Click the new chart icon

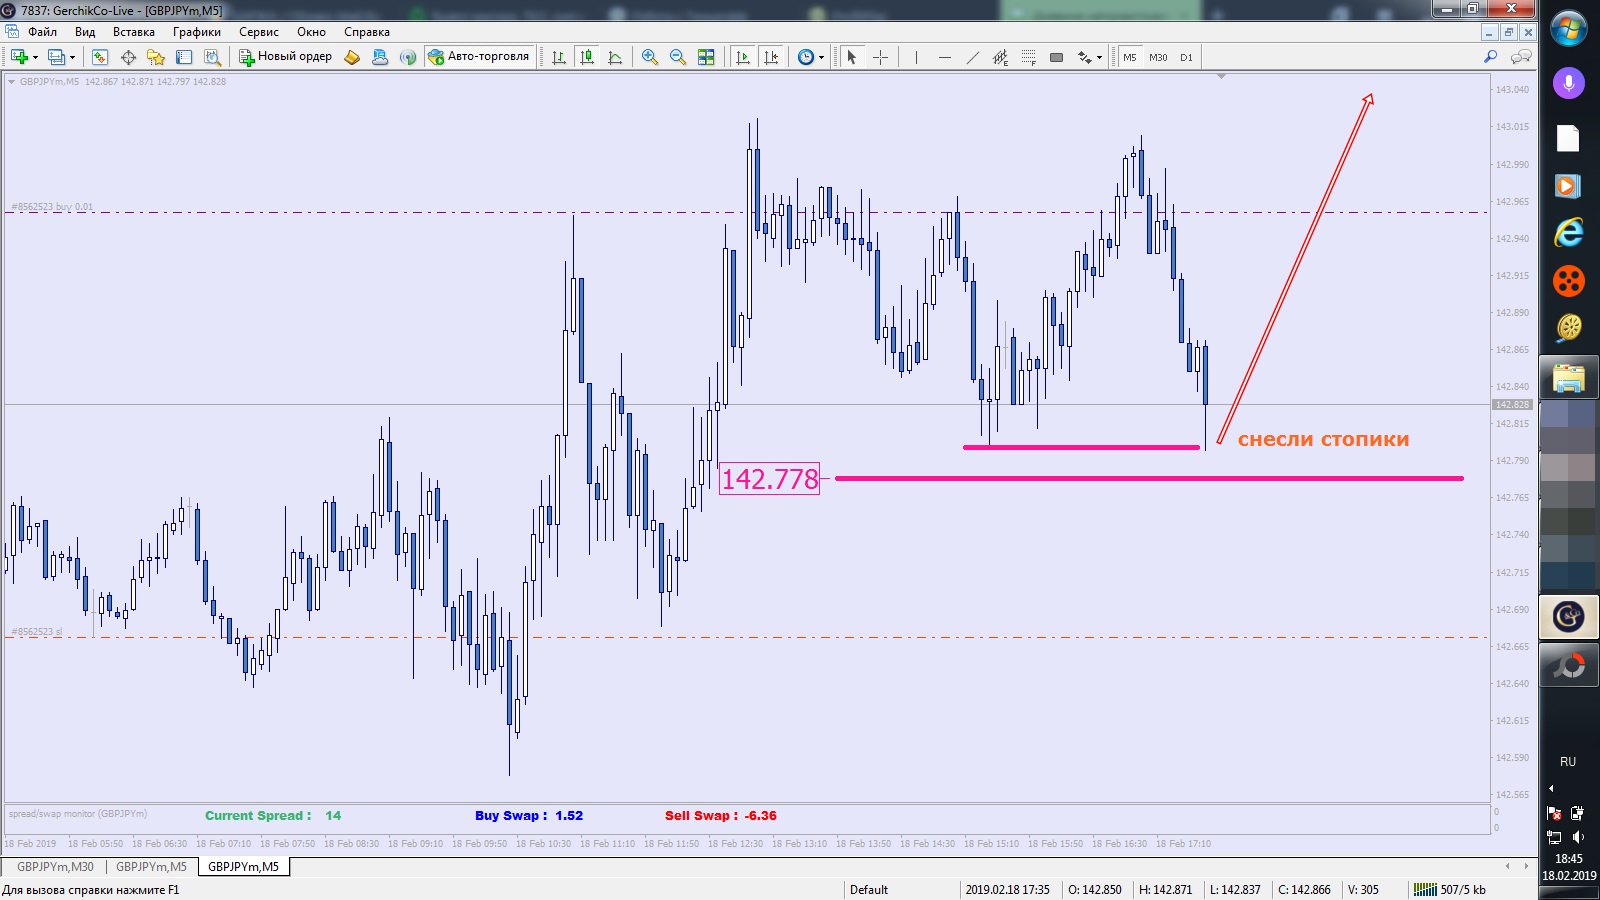(x=19, y=57)
